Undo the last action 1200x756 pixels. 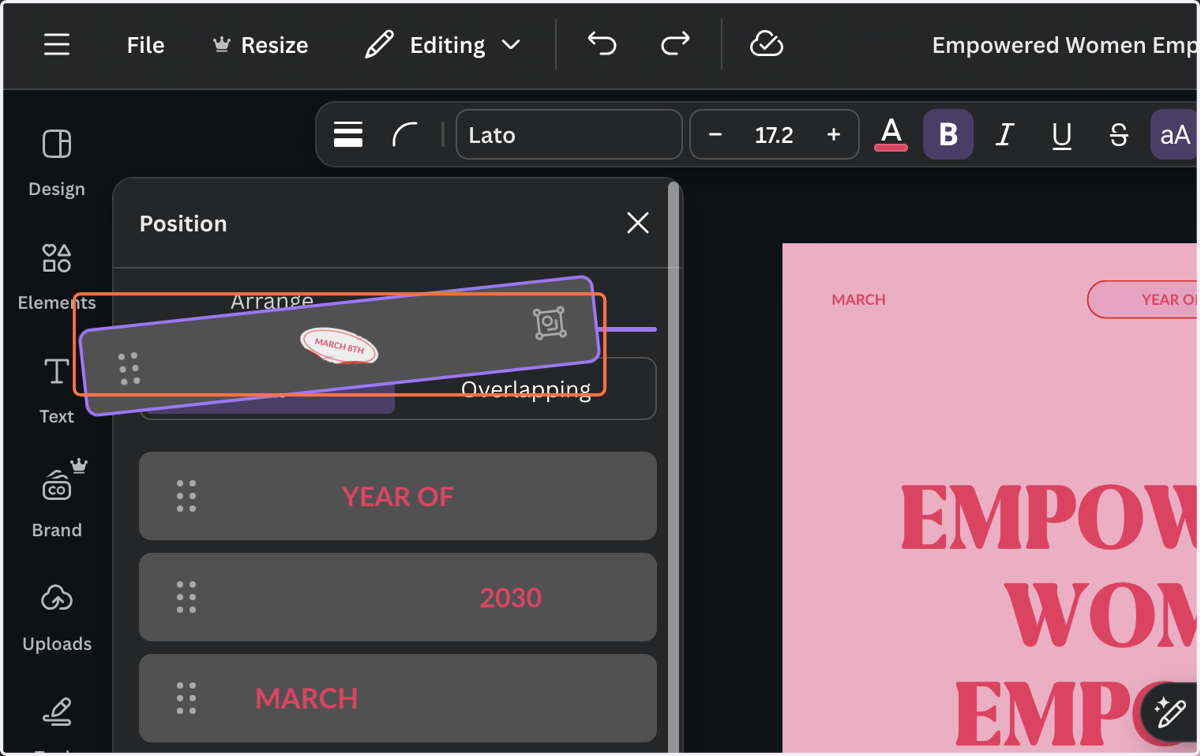pos(602,44)
